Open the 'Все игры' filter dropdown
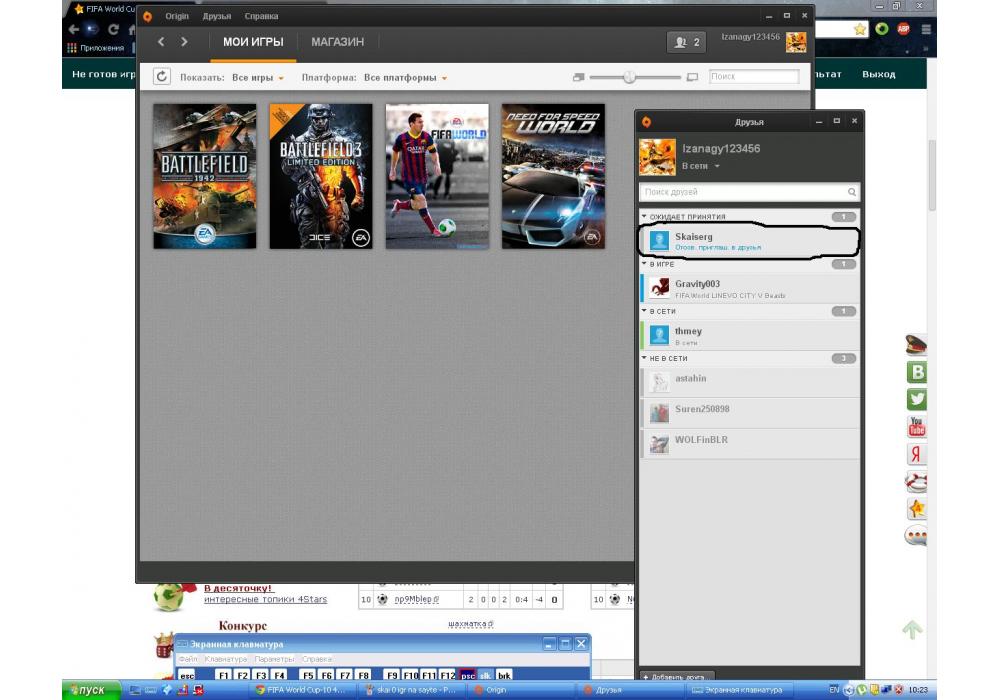Screen dimensions: 1000x700 (258, 78)
